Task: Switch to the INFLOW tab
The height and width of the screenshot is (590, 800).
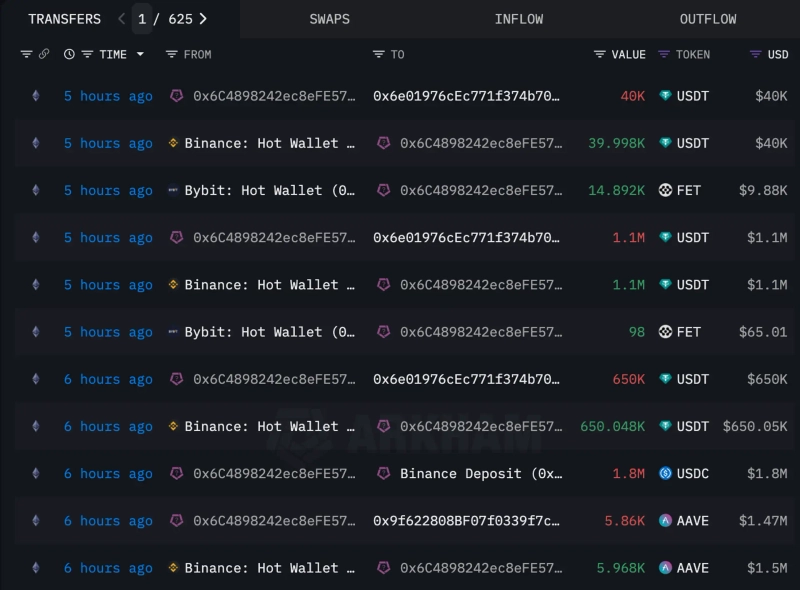Action: 519,19
